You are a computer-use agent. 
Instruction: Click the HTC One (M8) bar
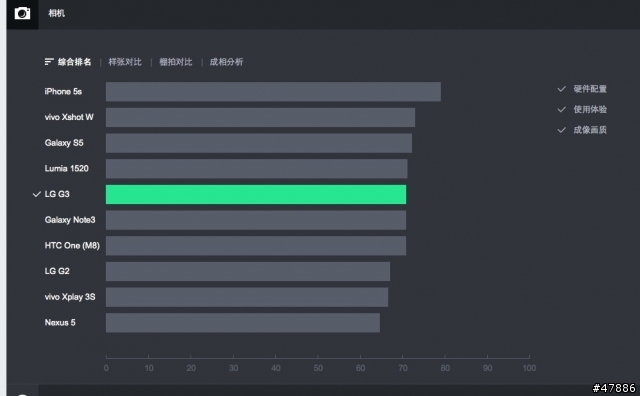(x=256, y=246)
